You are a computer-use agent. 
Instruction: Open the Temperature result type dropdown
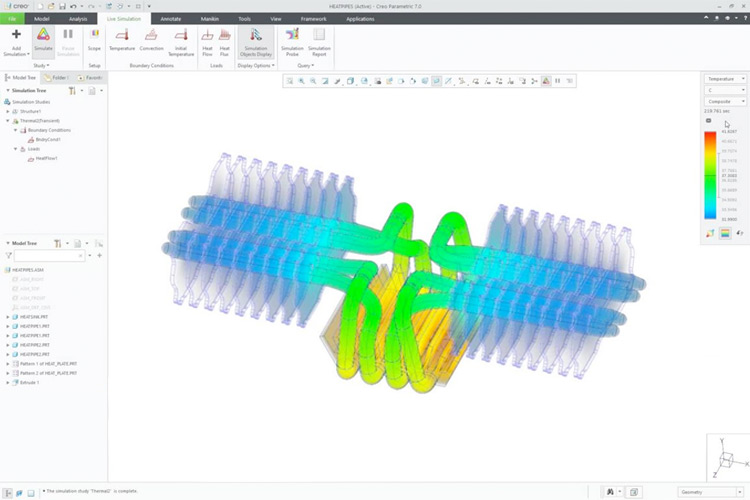725,78
